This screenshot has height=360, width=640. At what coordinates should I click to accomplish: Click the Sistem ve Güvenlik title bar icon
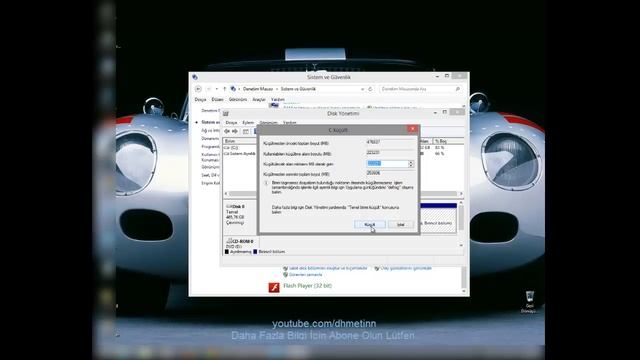point(195,77)
